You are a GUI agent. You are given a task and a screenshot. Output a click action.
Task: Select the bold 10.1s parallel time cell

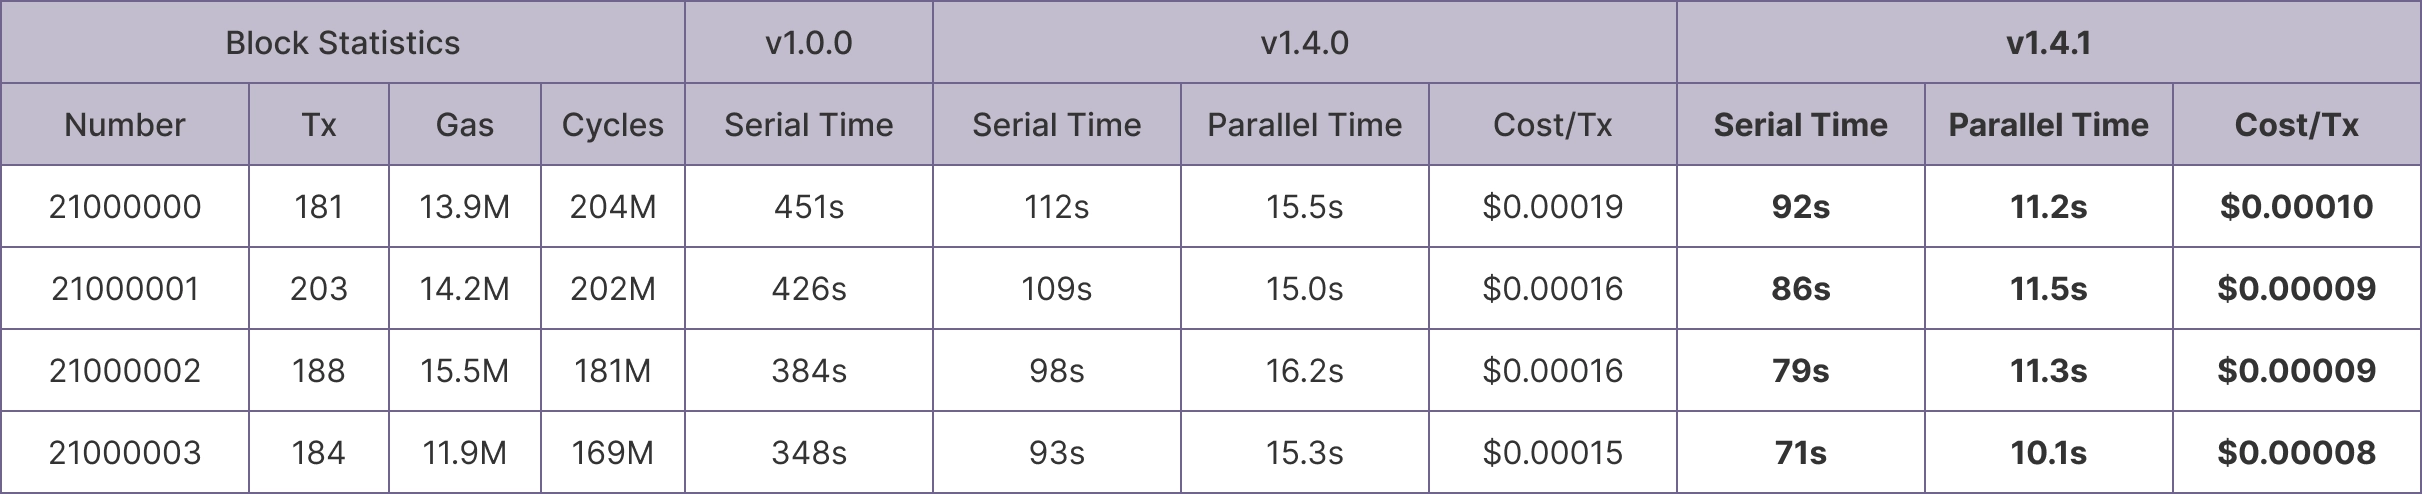pyautogui.click(x=2048, y=453)
